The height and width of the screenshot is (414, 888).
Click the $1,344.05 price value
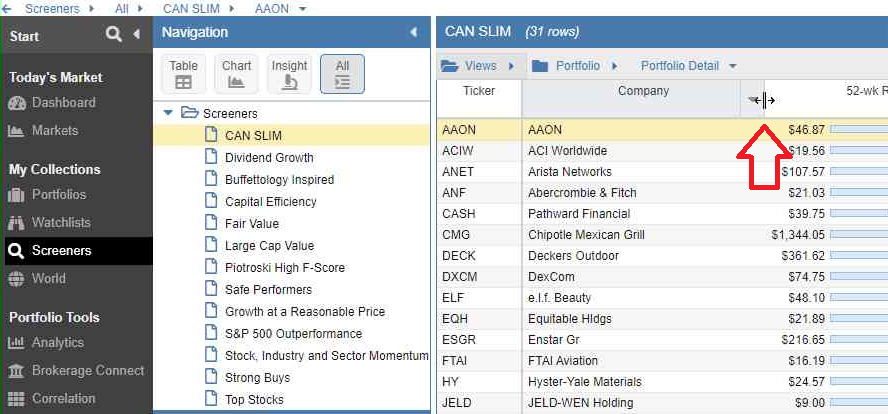coord(798,234)
